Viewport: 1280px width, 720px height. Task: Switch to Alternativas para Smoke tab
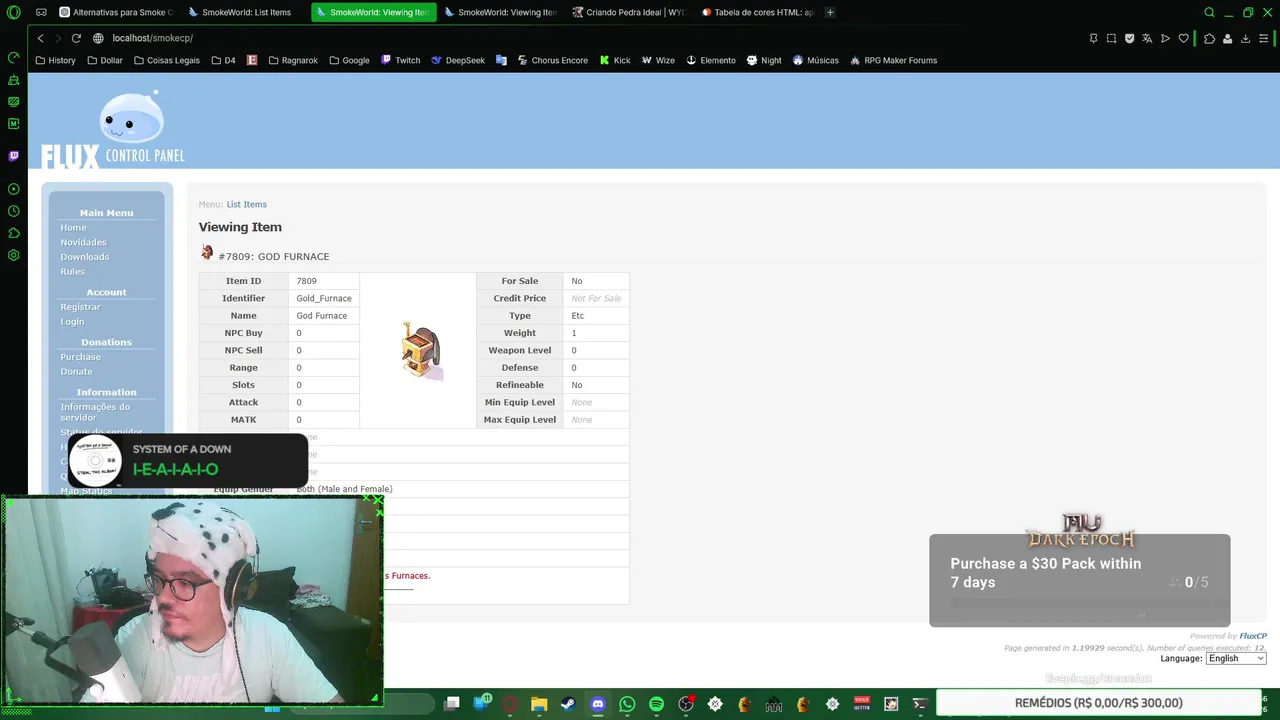116,12
